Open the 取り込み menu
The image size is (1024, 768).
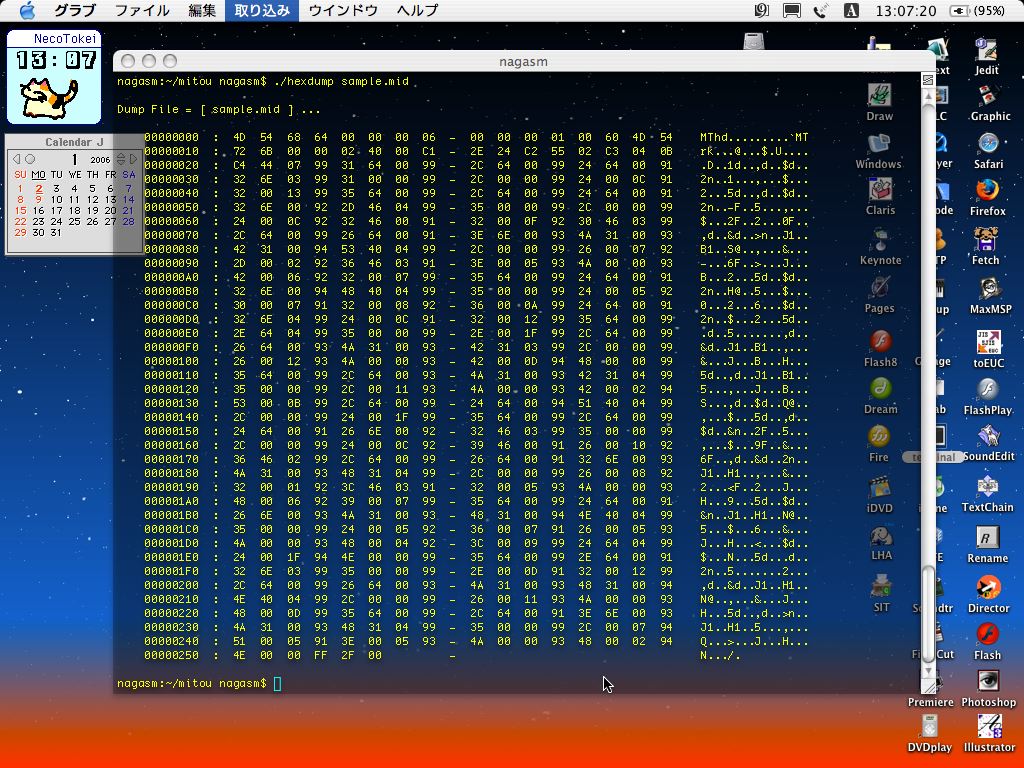262,10
